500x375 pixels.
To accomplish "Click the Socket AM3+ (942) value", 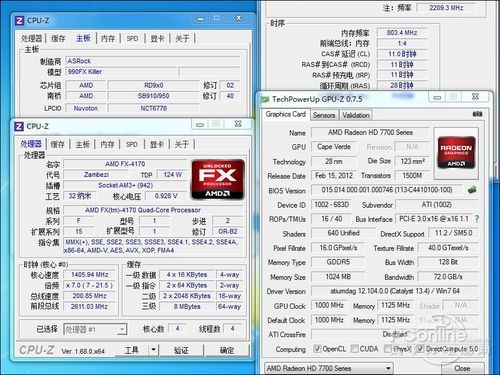I will point(125,185).
